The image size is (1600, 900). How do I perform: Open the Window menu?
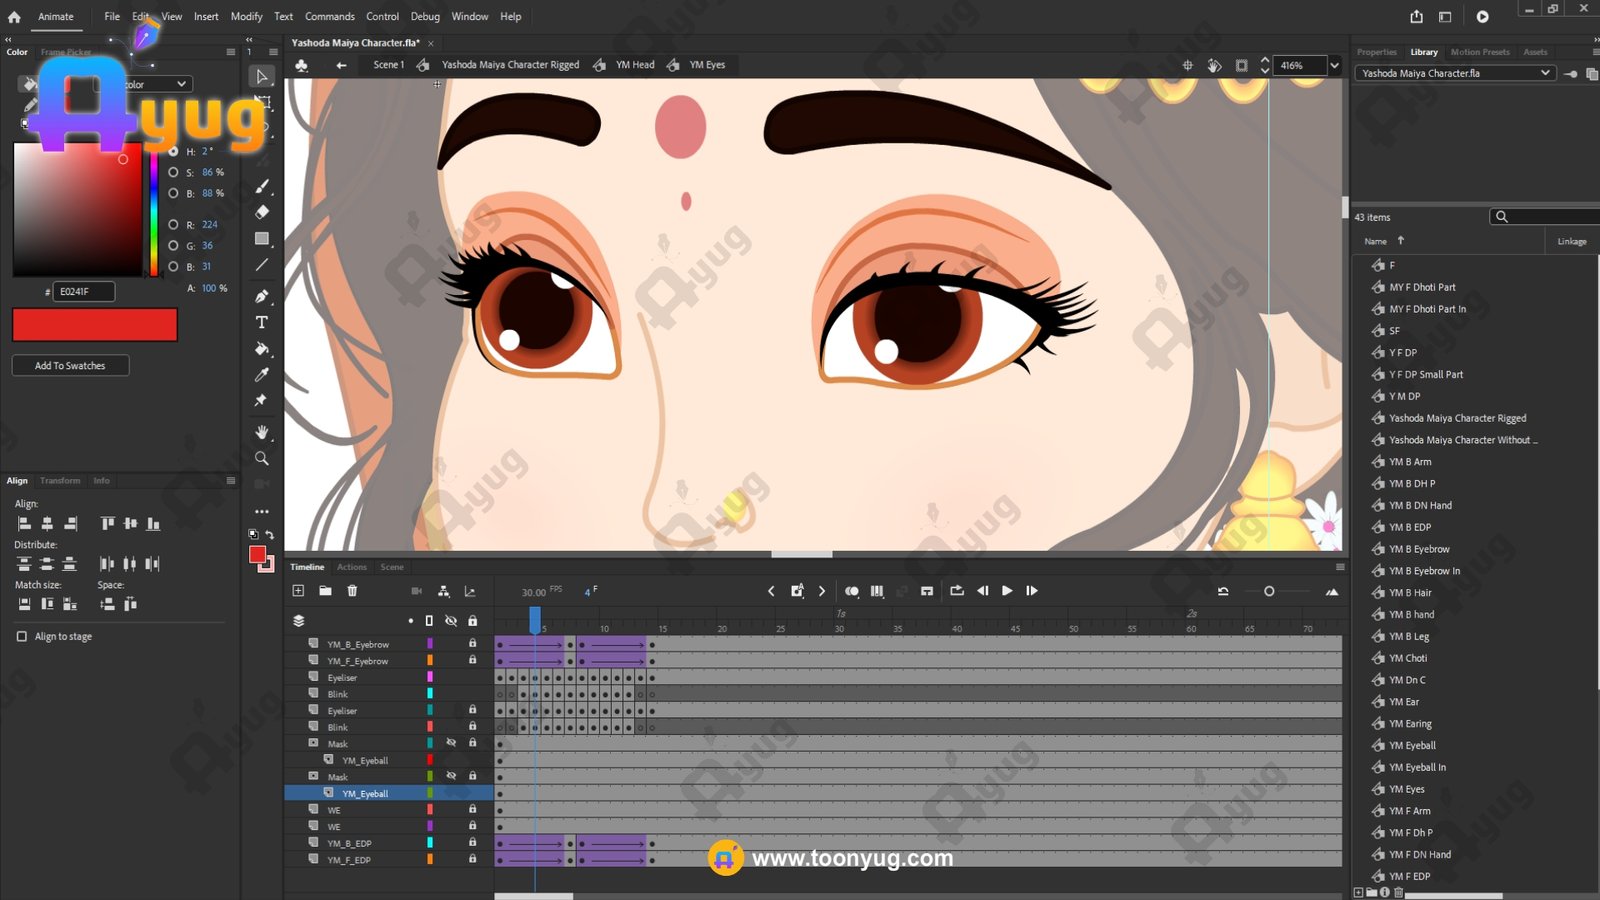[470, 17]
